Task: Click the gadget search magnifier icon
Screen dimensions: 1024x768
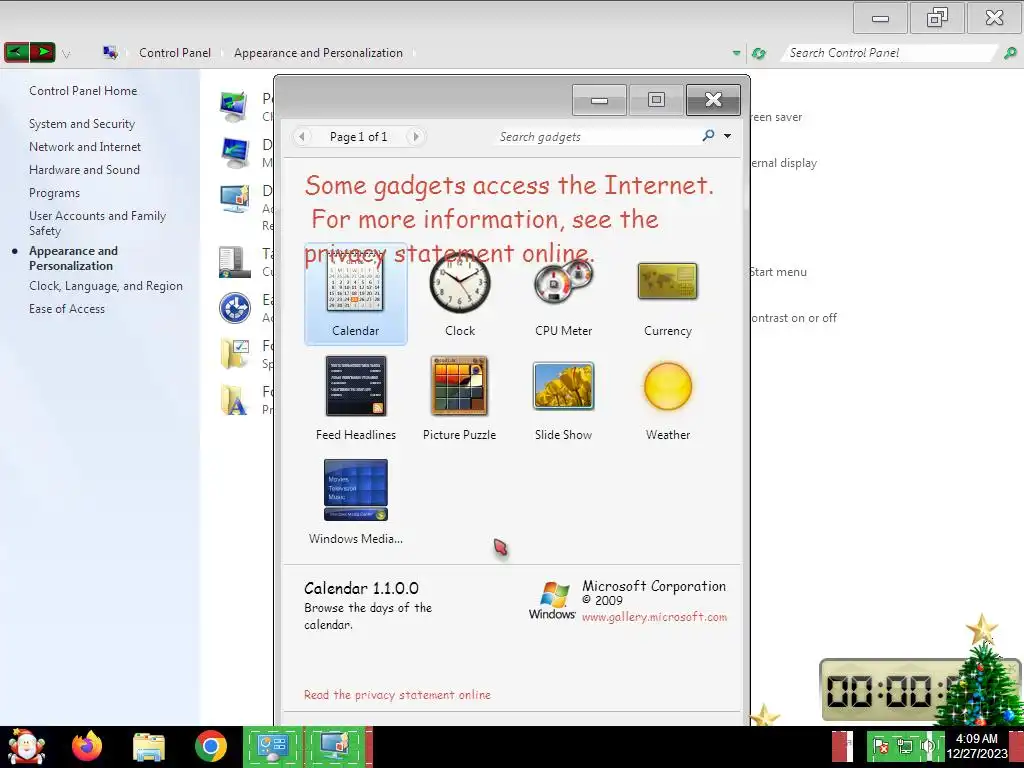Action: click(x=709, y=136)
